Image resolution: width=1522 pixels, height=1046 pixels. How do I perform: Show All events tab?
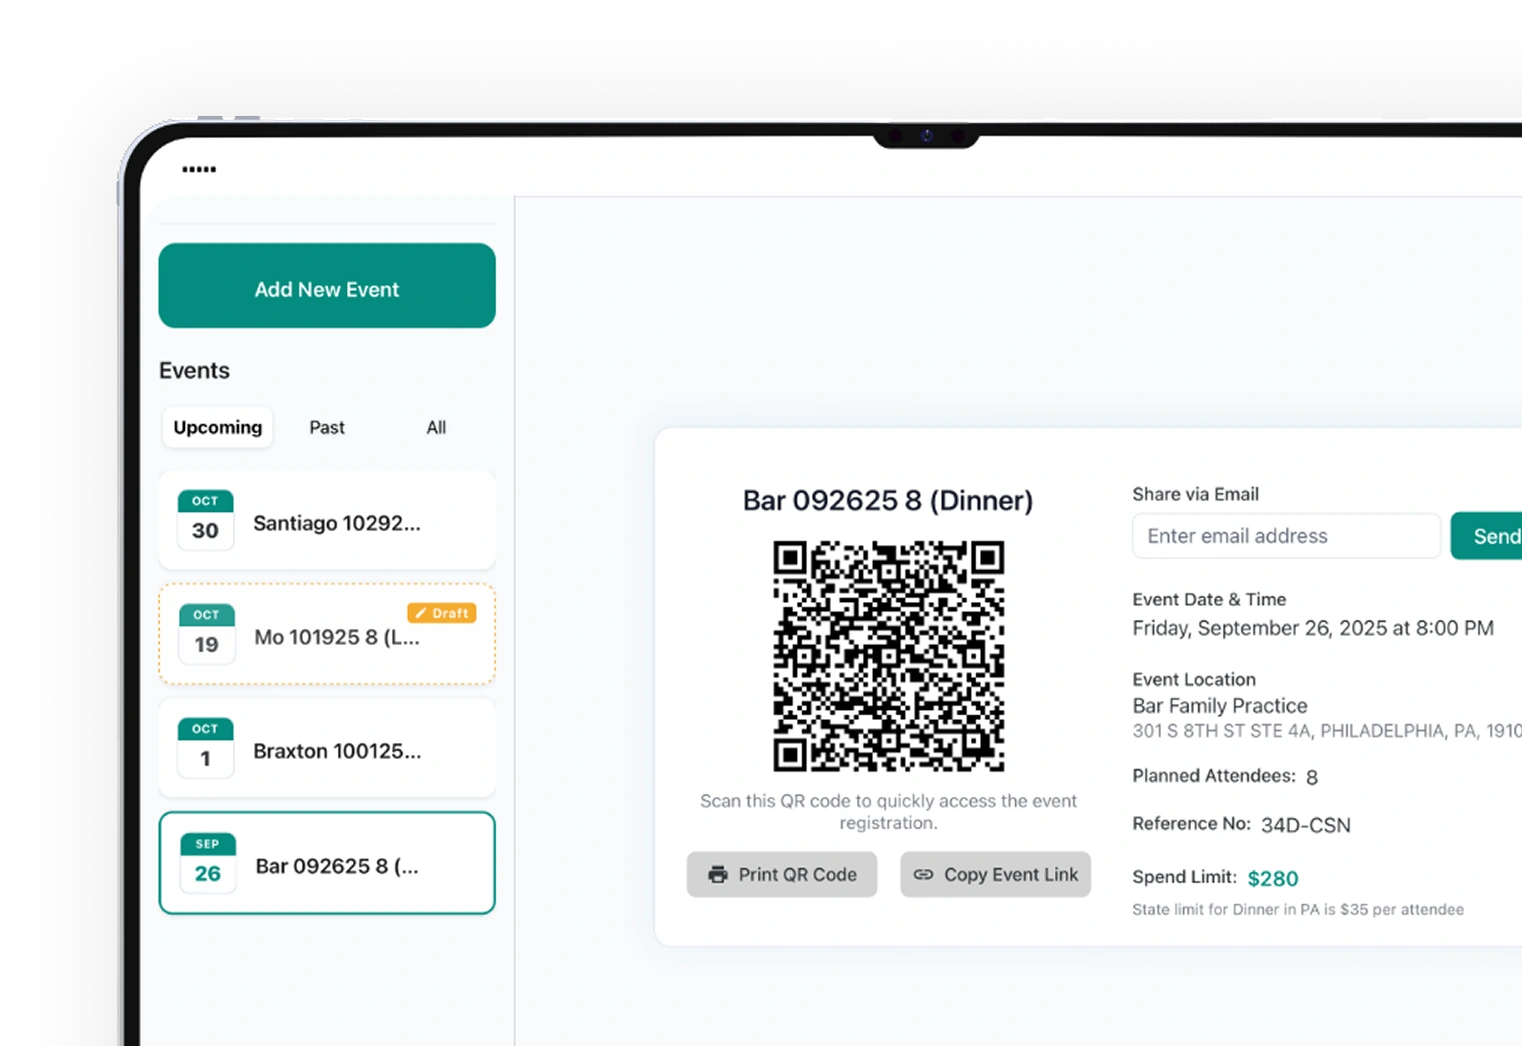[x=436, y=427]
